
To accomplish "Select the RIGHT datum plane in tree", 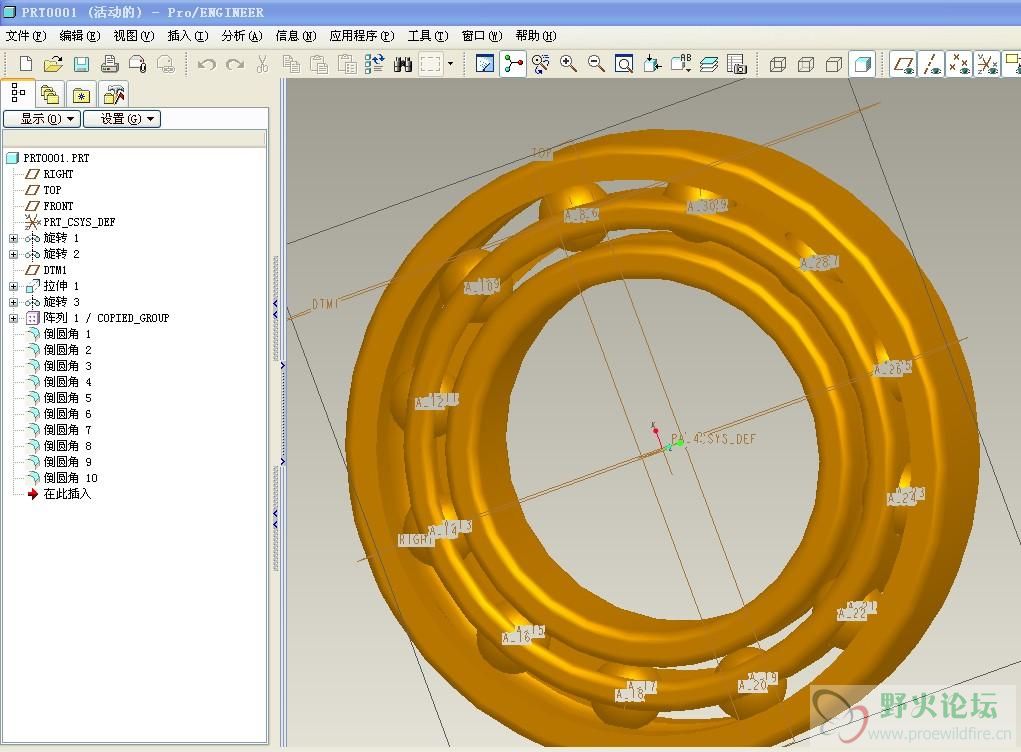I will 49,174.
